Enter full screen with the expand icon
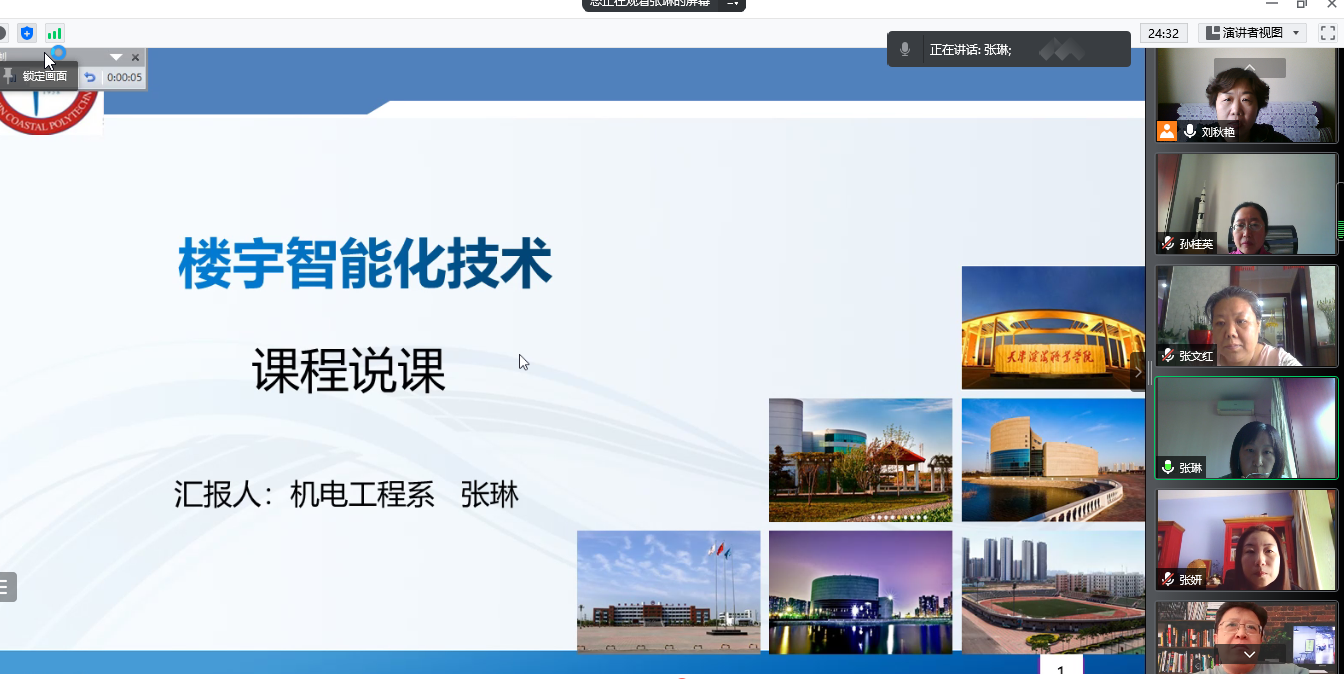The image size is (1344, 679). [1328, 33]
